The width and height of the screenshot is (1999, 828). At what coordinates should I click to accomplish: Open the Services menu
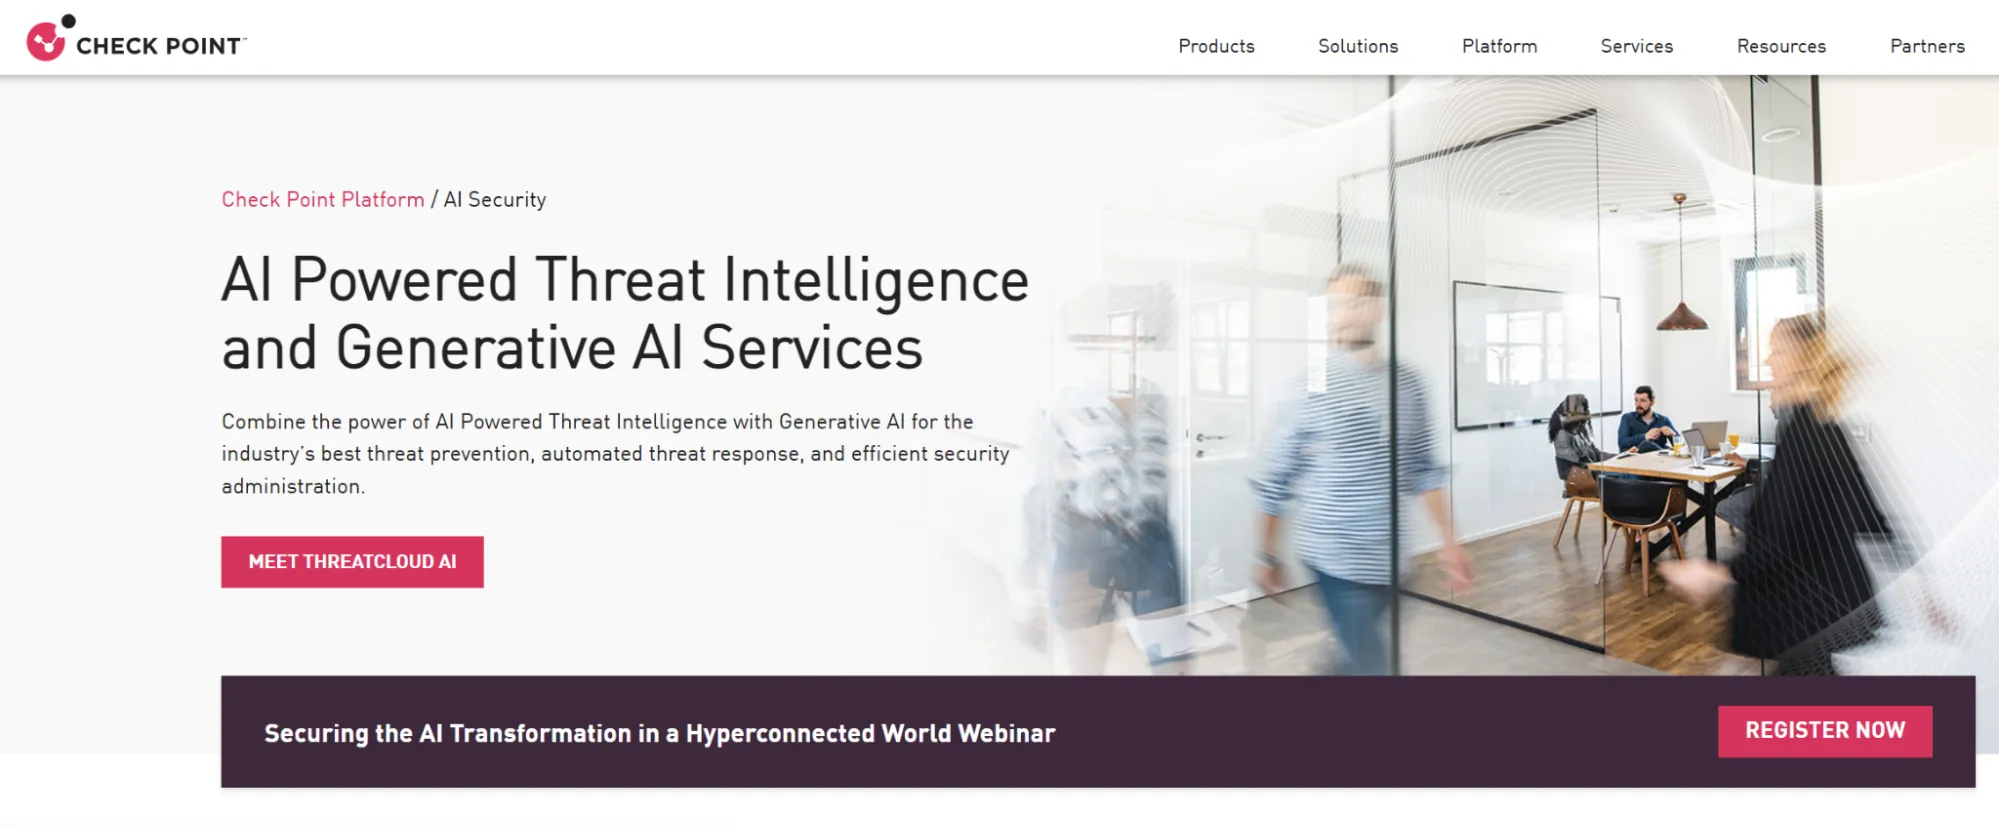(x=1636, y=46)
